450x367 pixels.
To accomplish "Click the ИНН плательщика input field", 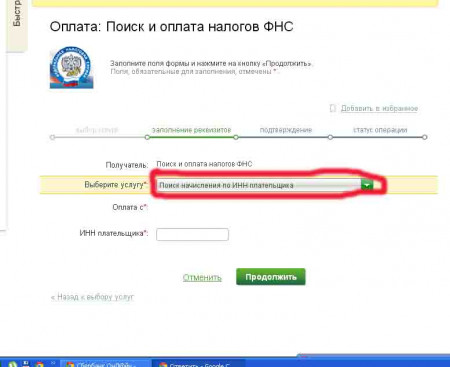I will (x=192, y=234).
